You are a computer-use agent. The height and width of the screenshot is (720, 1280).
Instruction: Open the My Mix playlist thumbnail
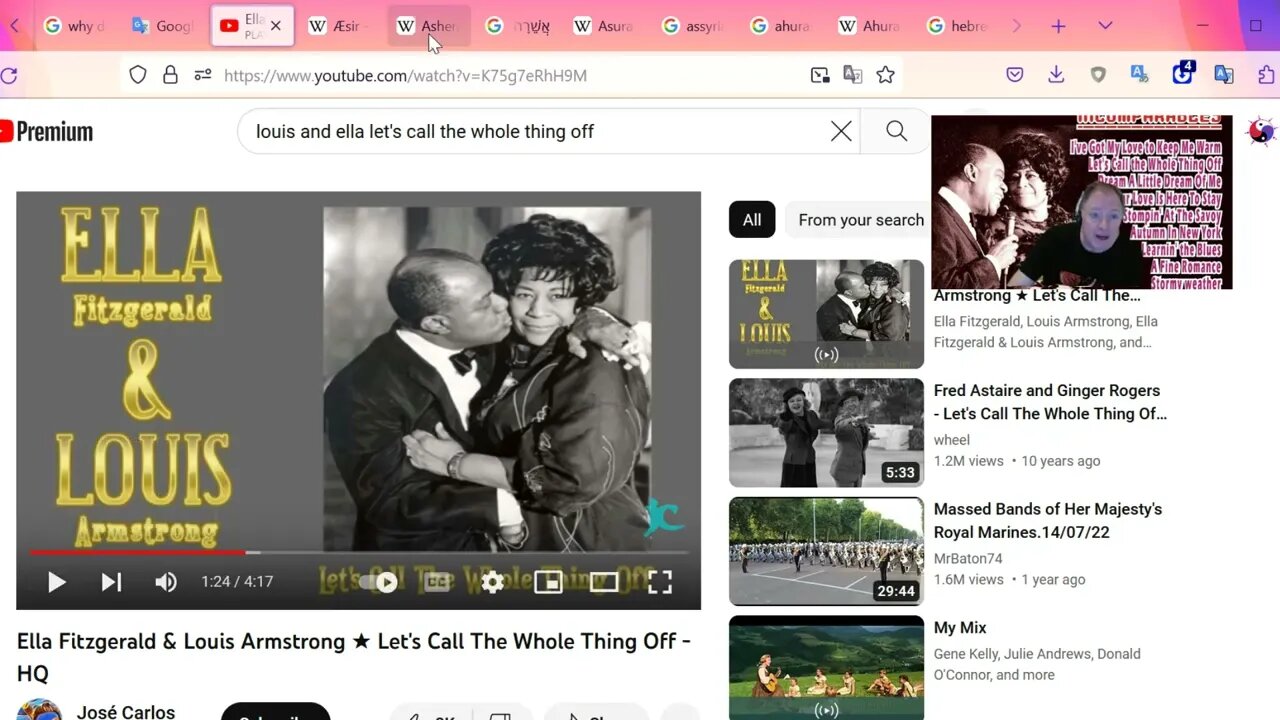826,667
